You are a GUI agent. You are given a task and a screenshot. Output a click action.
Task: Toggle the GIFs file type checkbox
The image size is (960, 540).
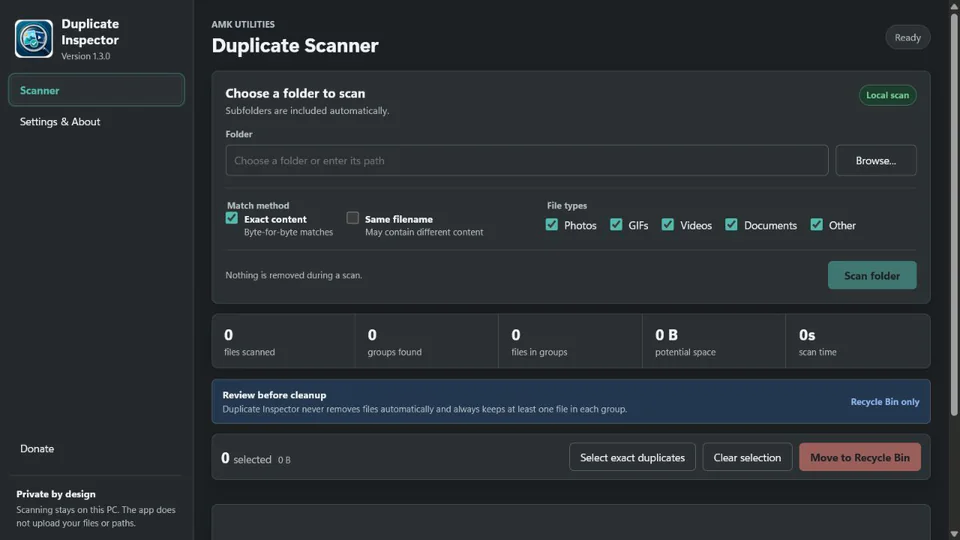616,225
